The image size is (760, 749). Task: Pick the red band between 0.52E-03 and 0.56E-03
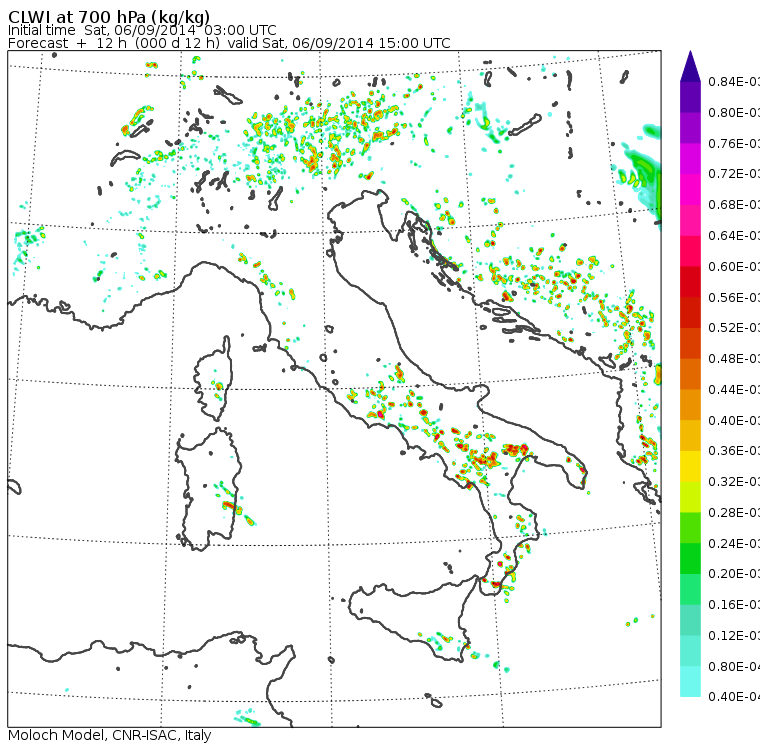click(690, 313)
